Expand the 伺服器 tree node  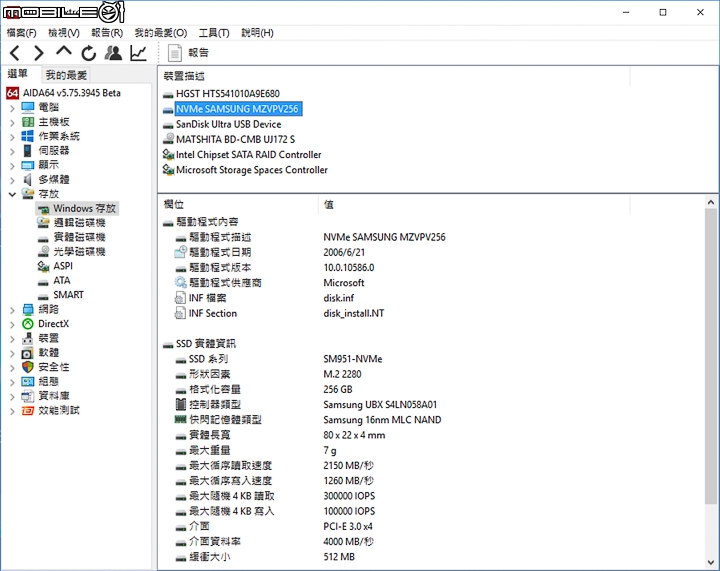pyautogui.click(x=12, y=151)
